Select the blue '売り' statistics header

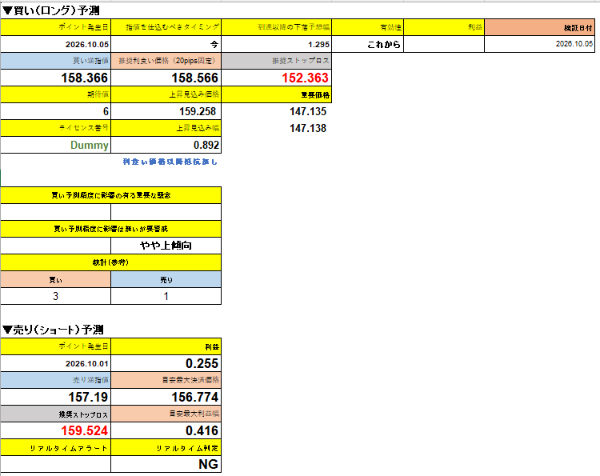[166, 279]
